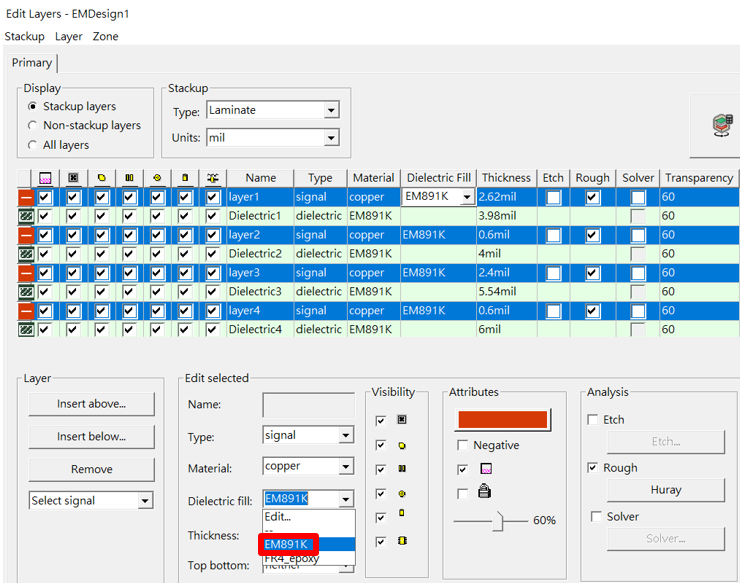
Task: Click the gray X-box column header icon
Action: pyautogui.click(x=73, y=178)
